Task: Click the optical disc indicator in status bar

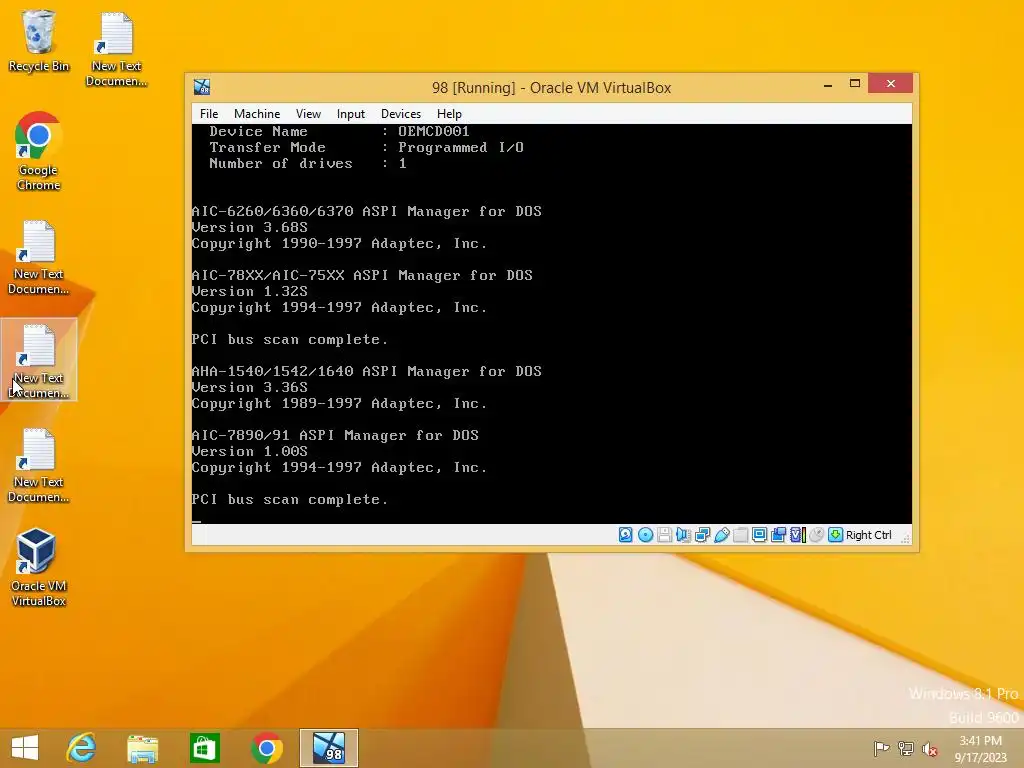Action: click(x=645, y=535)
